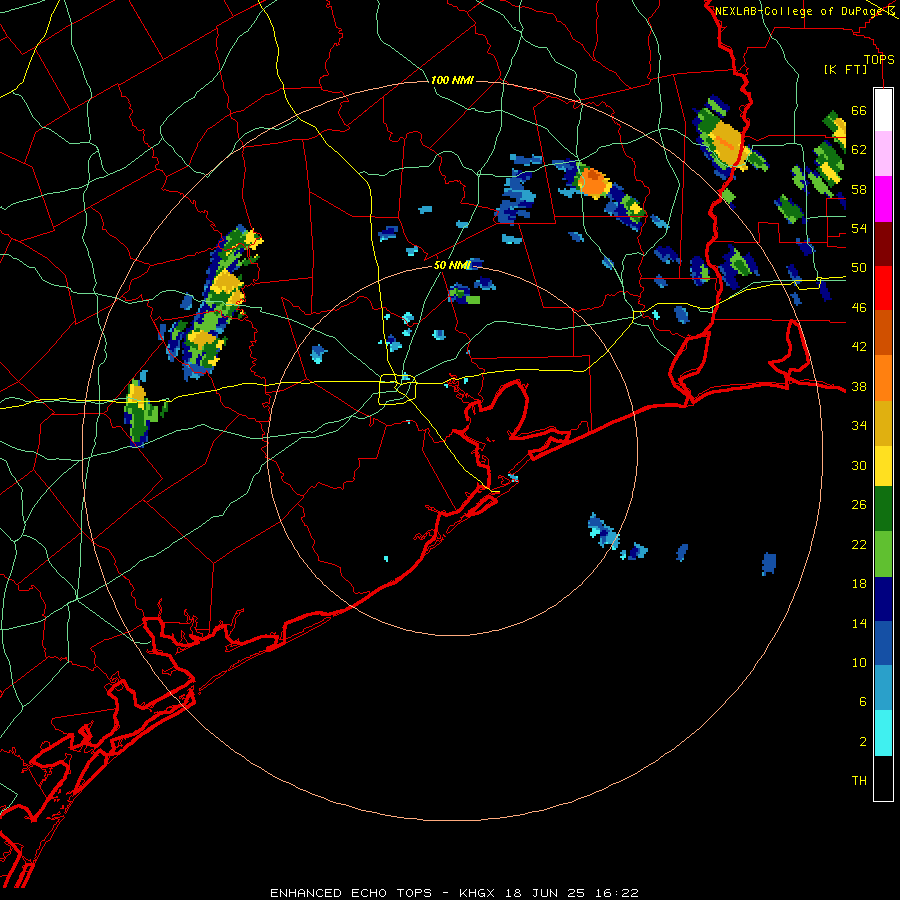Click the legend value "22"

coord(859,544)
